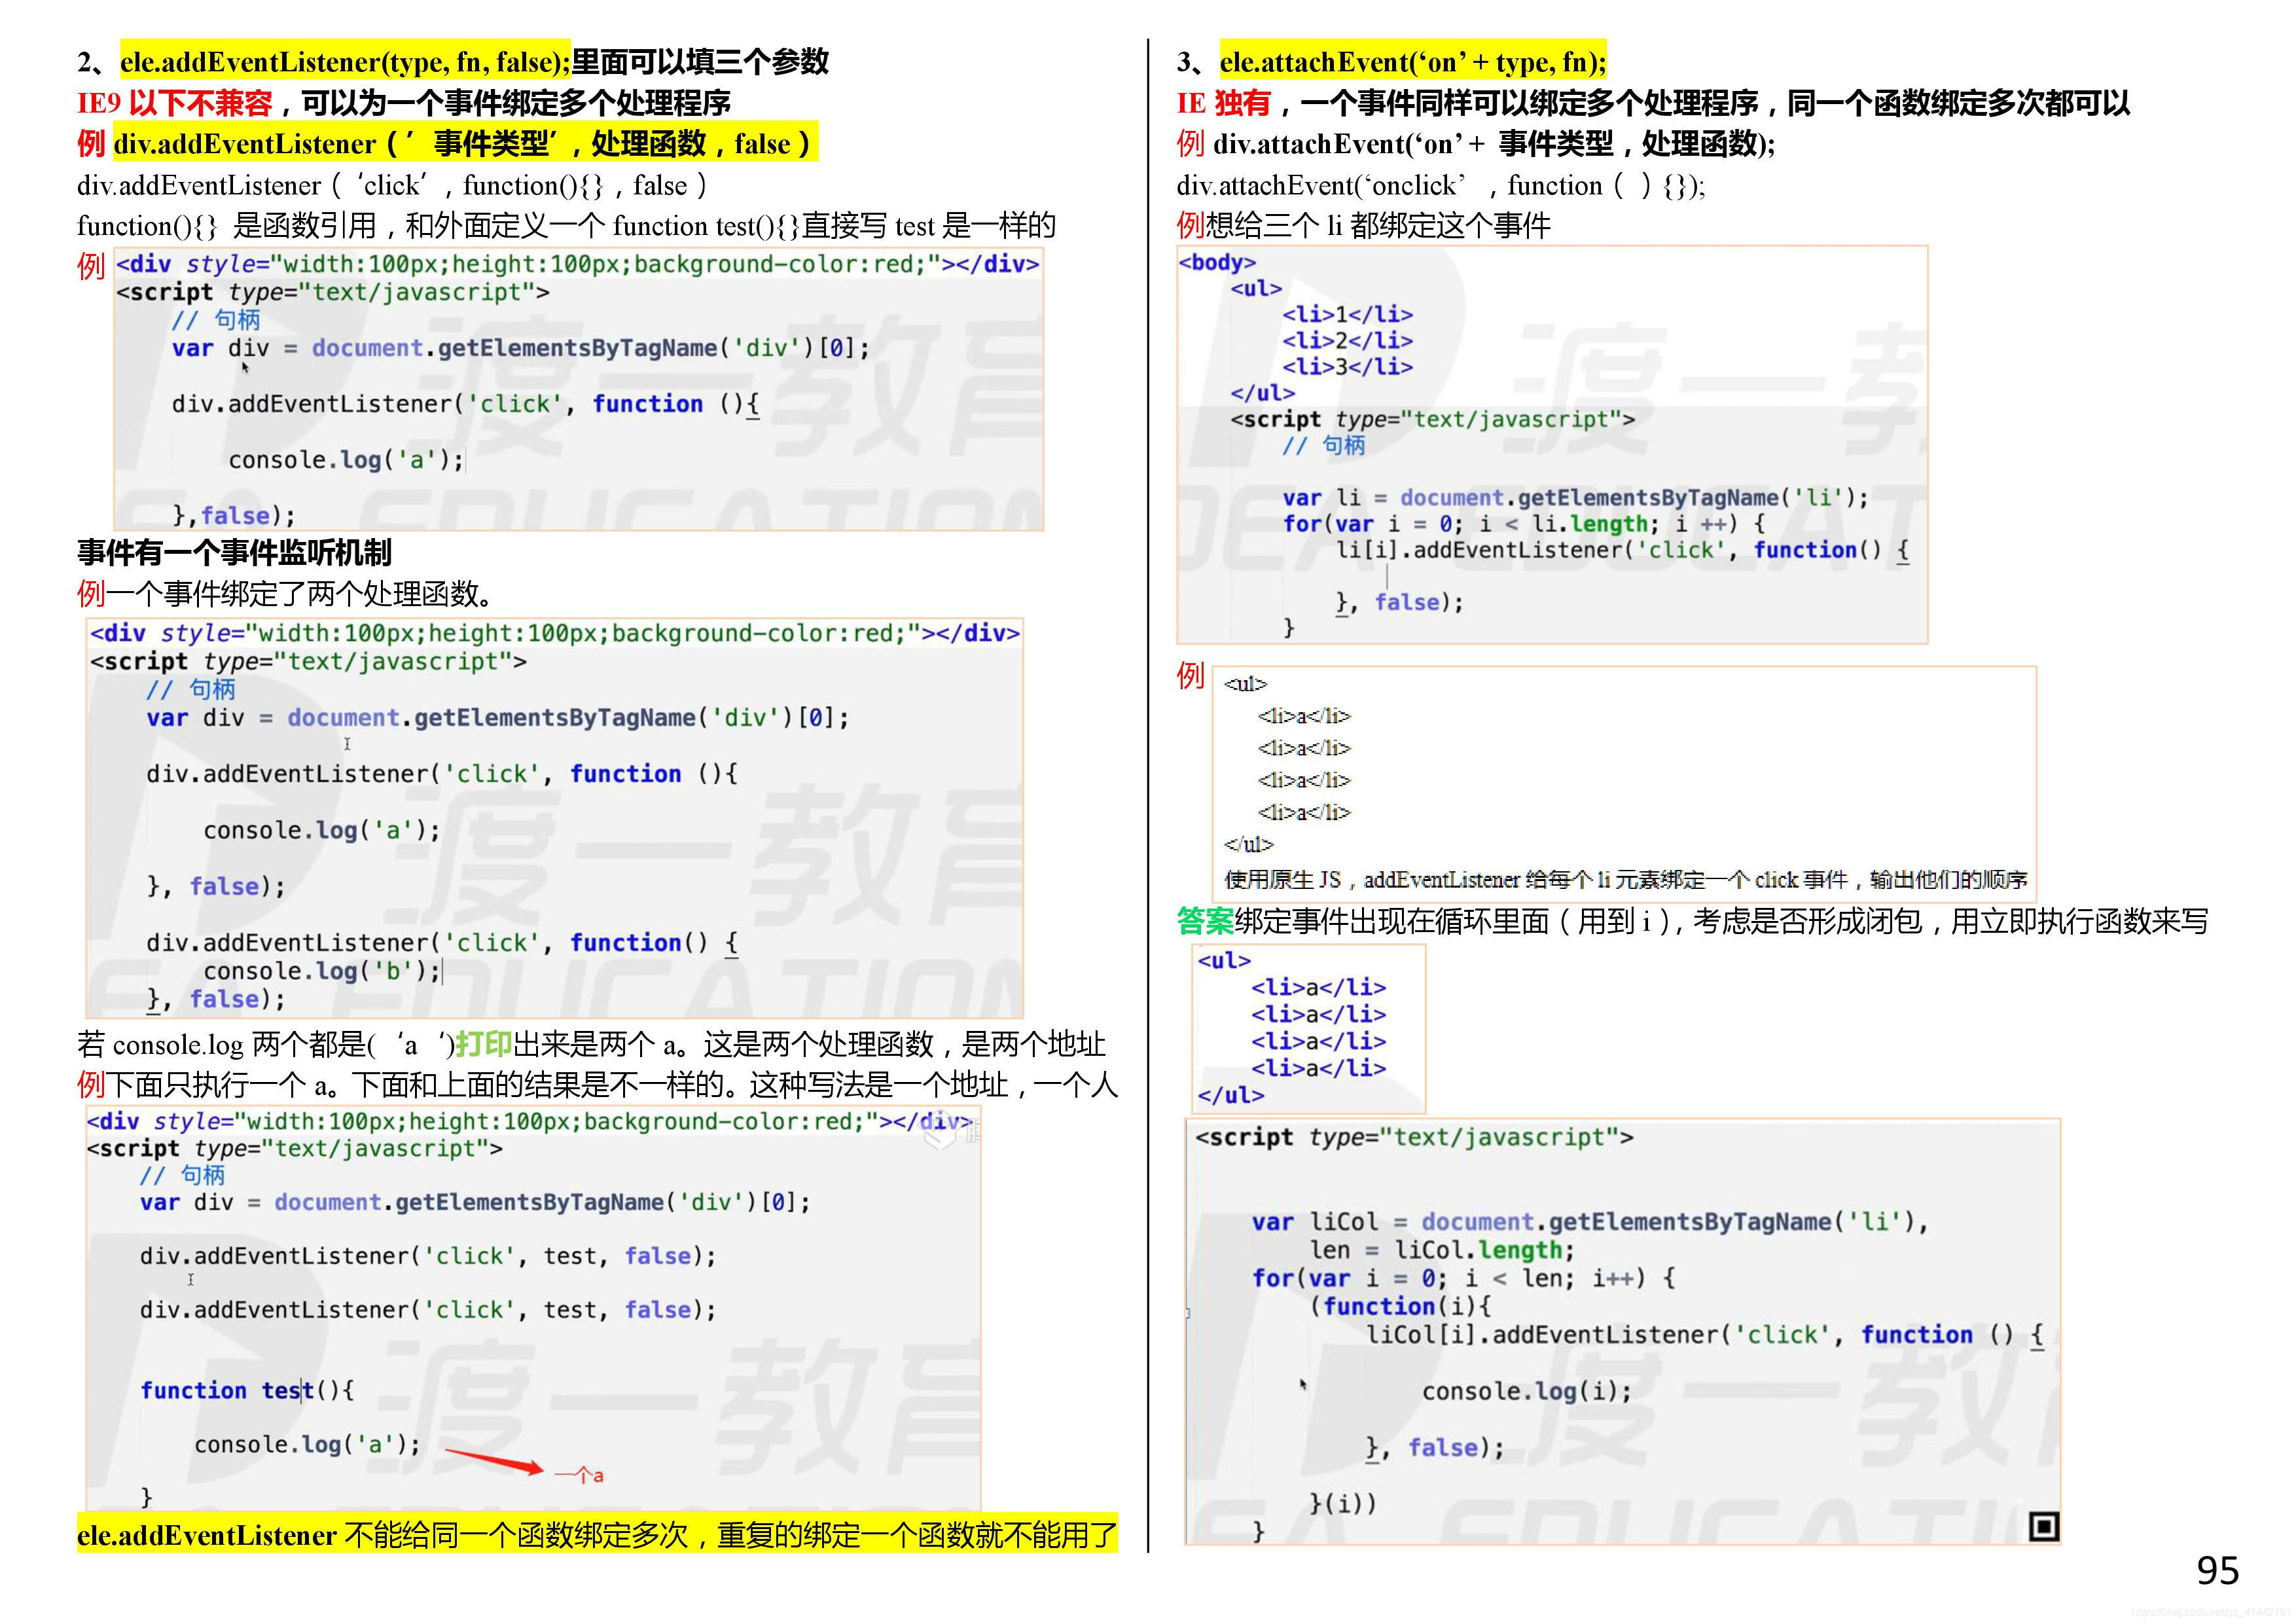
Task: Click code "li[i].addEventListener('click', function() {"
Action: tap(1623, 550)
